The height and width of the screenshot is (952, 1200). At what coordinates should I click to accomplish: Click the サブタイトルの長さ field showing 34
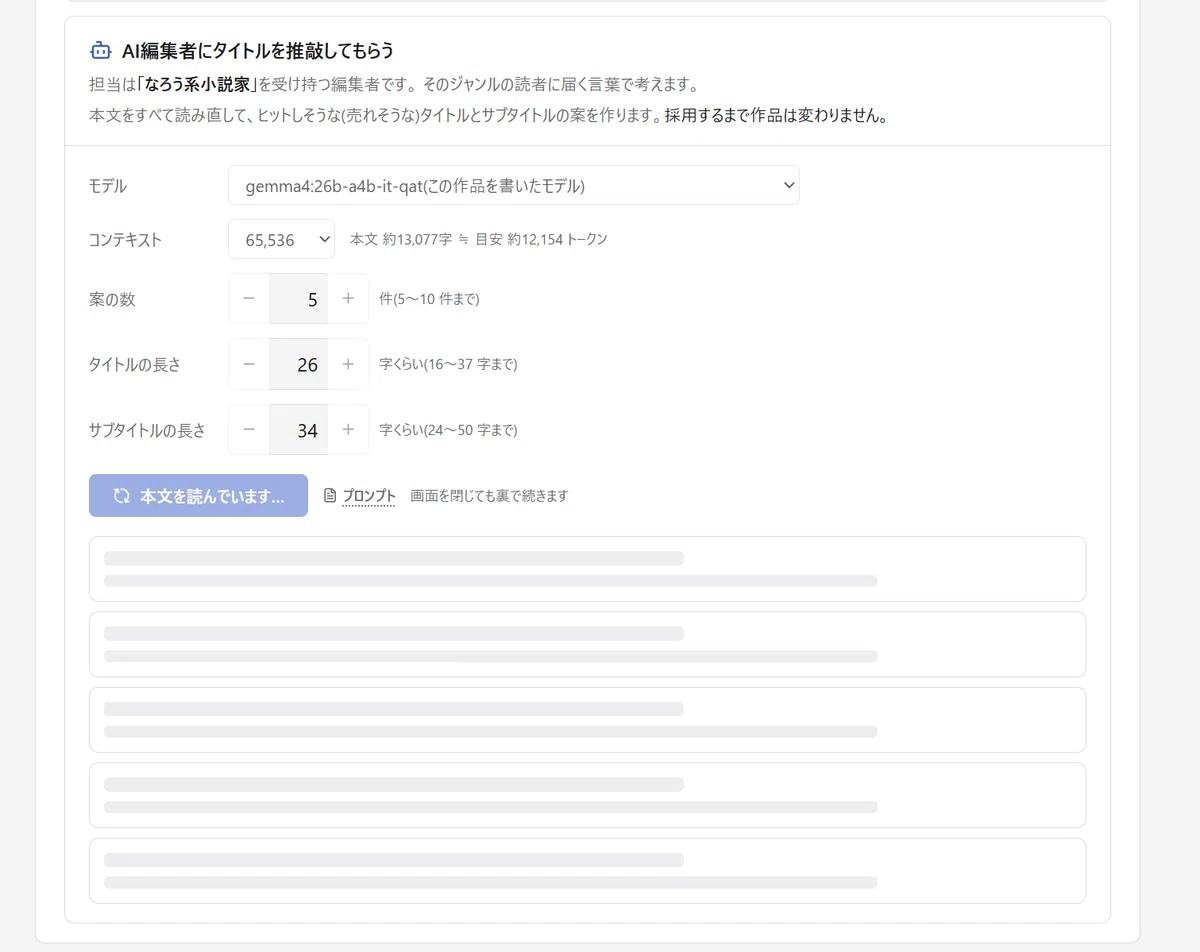pos(298,430)
